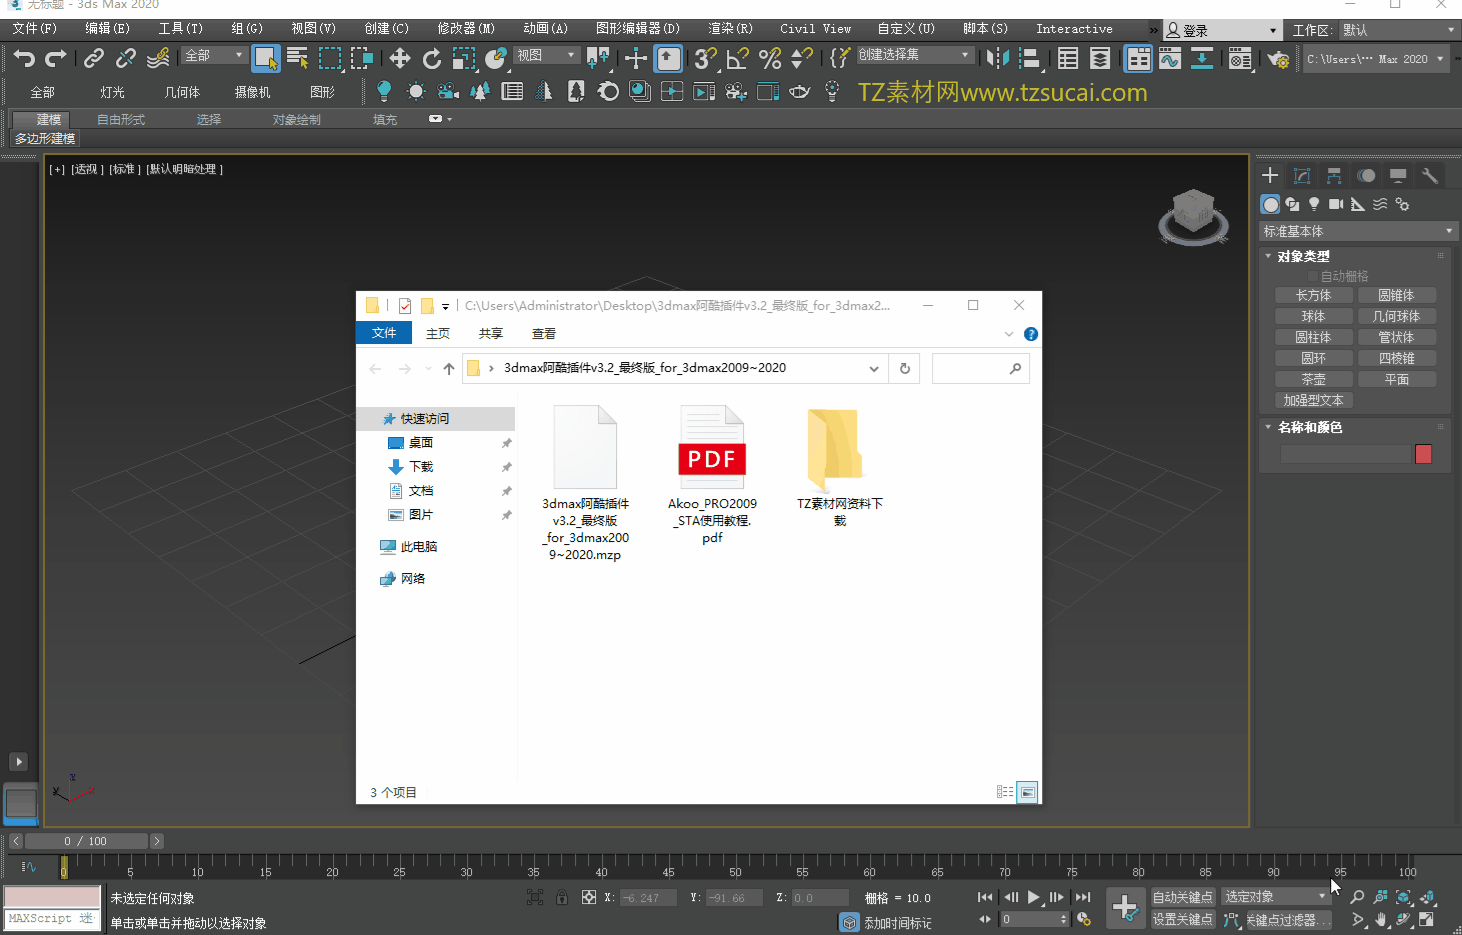The height and width of the screenshot is (935, 1462).
Task: Choose the Select and Rotate tool
Action: tap(432, 59)
